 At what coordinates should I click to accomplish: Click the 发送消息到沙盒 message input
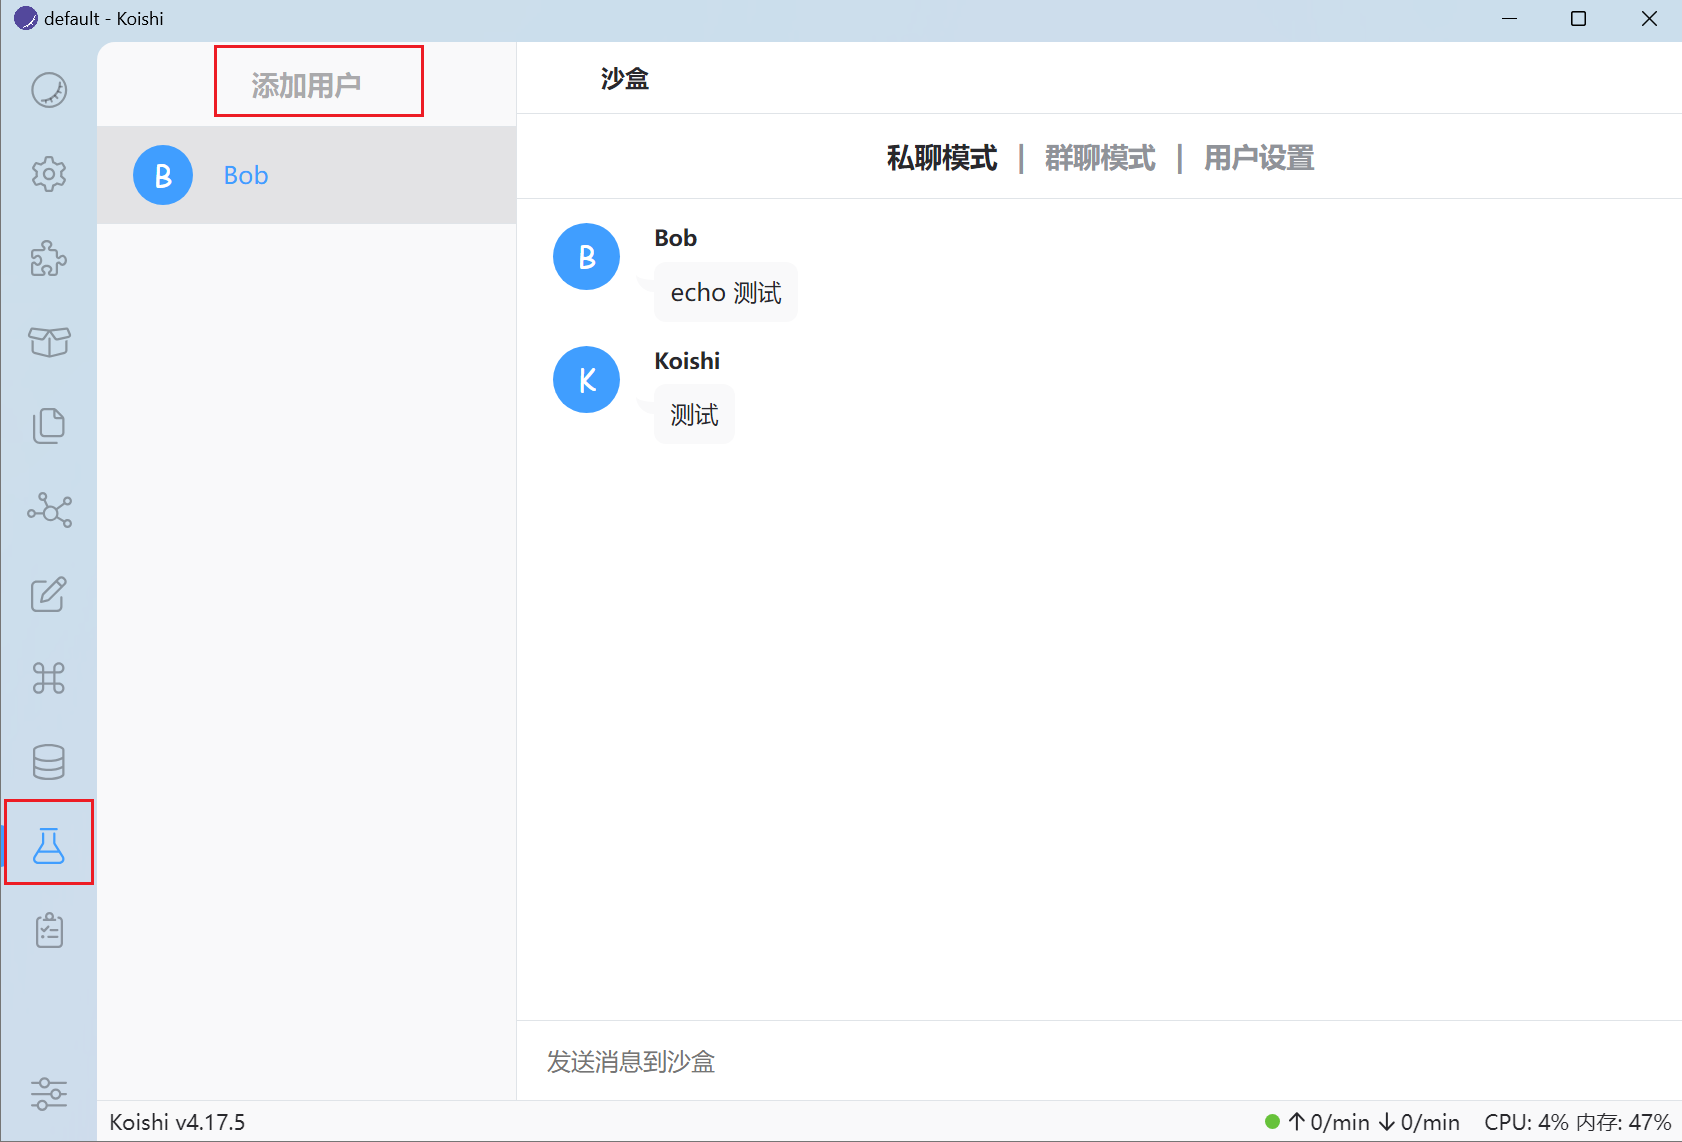pyautogui.click(x=1099, y=1061)
